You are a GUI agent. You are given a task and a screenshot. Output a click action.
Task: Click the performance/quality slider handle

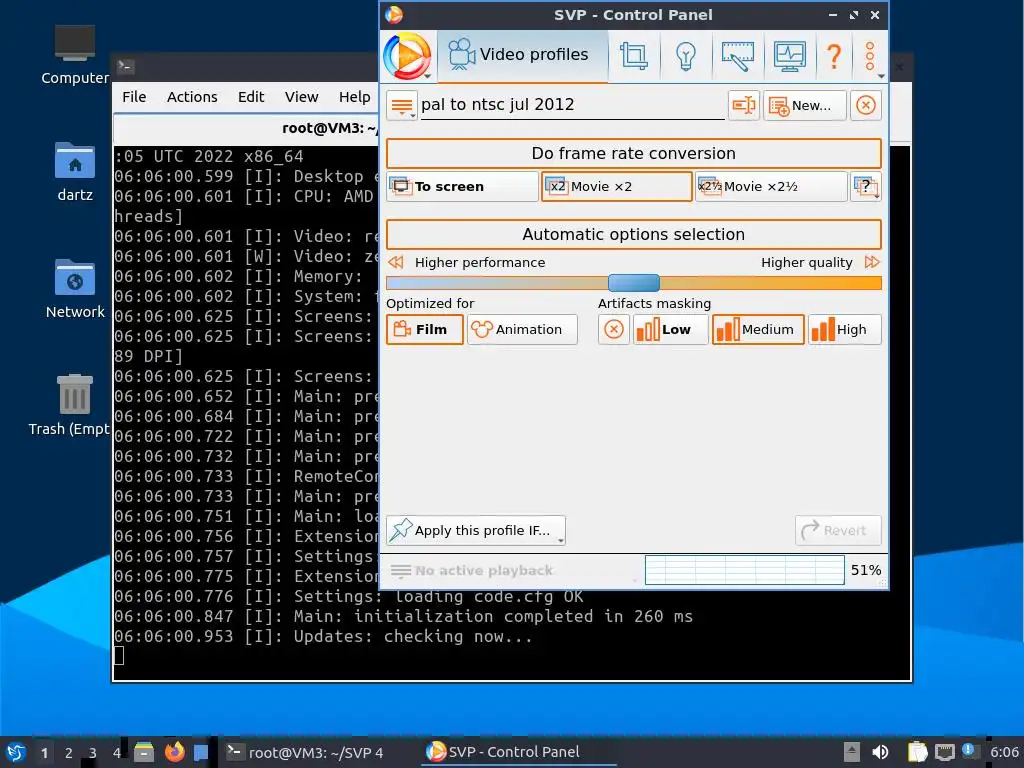(x=633, y=283)
